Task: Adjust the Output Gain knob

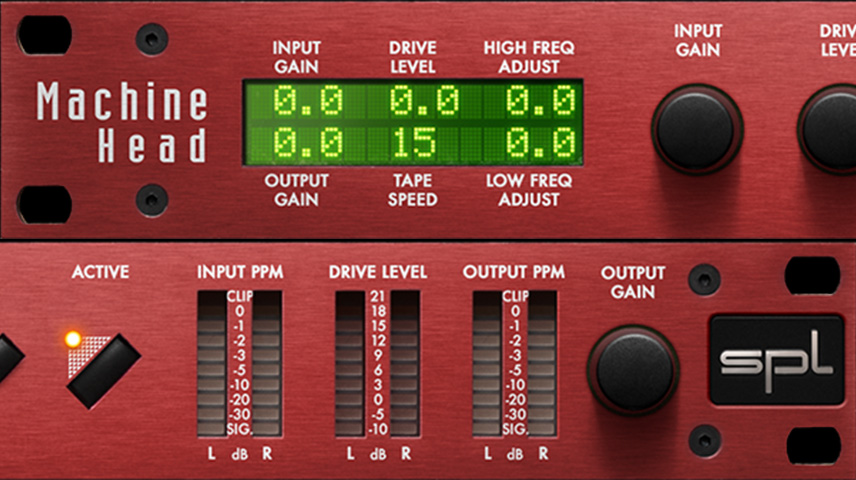Action: coord(634,371)
